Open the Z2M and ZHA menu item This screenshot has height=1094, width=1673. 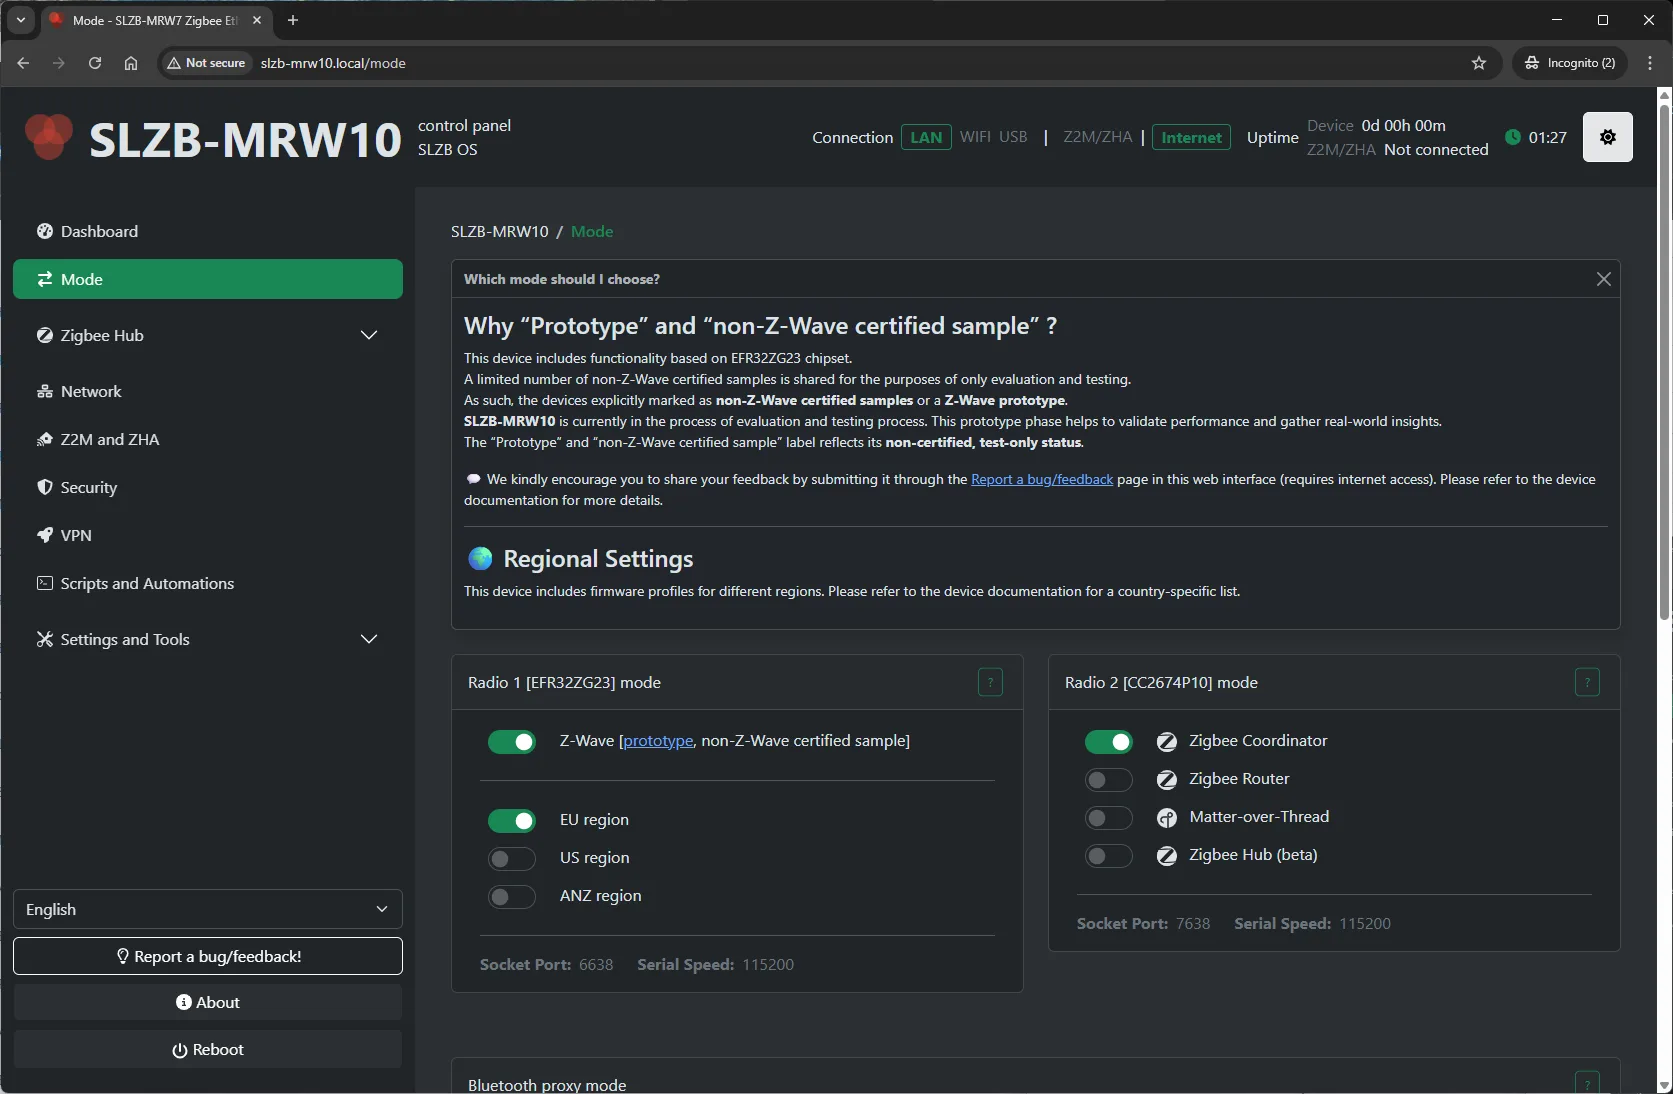point(109,439)
